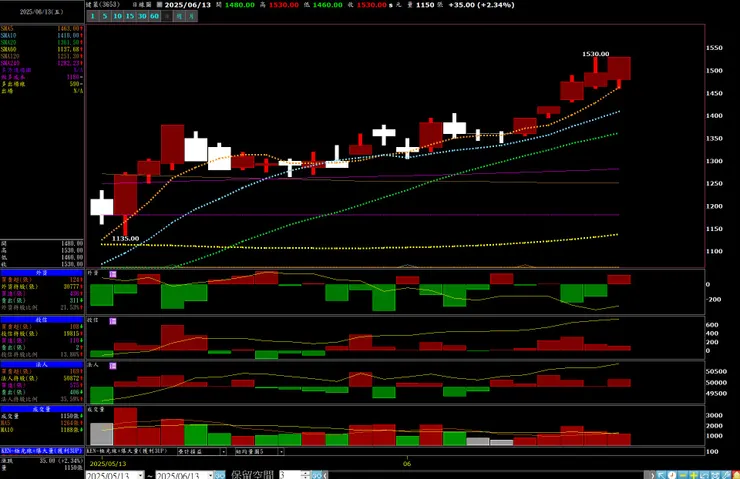Click the 2025/05/13 yellow axis date label
Image resolution: width=740 pixels, height=479 pixels.
[x=108, y=464]
